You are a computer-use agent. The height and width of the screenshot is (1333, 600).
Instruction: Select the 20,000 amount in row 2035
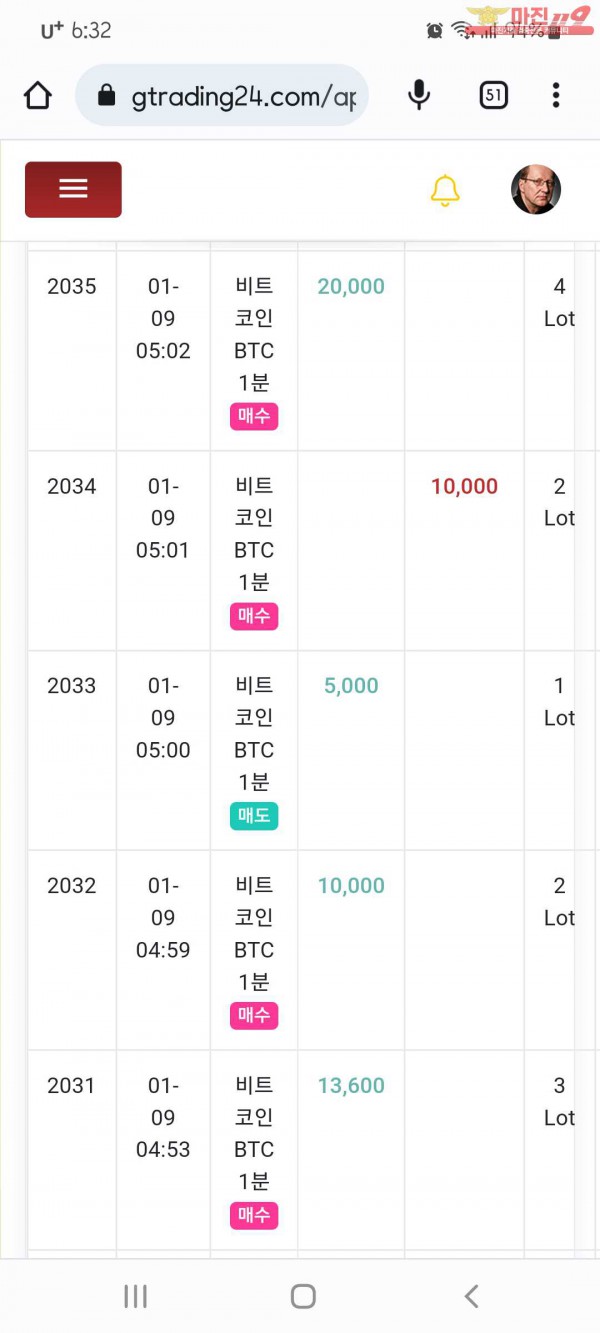tap(351, 287)
